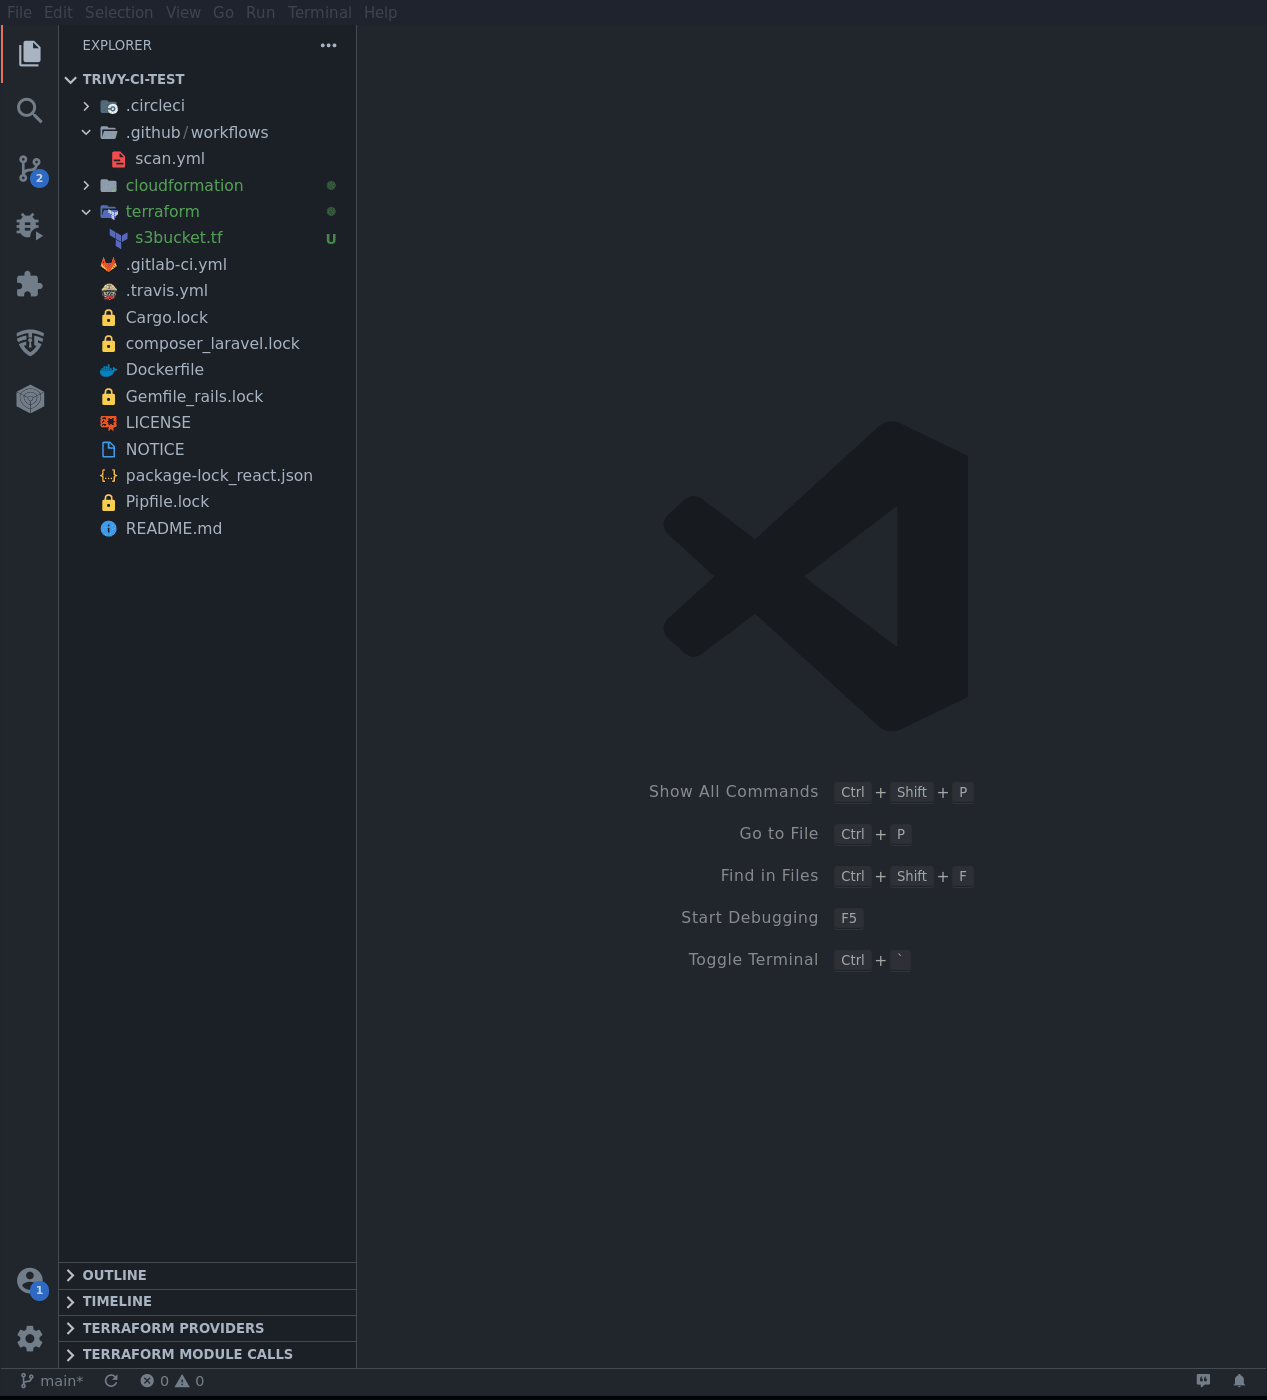Collapse the TRIVY-CI-TEST root folder
Image resolution: width=1267 pixels, height=1400 pixels.
tap(70, 79)
